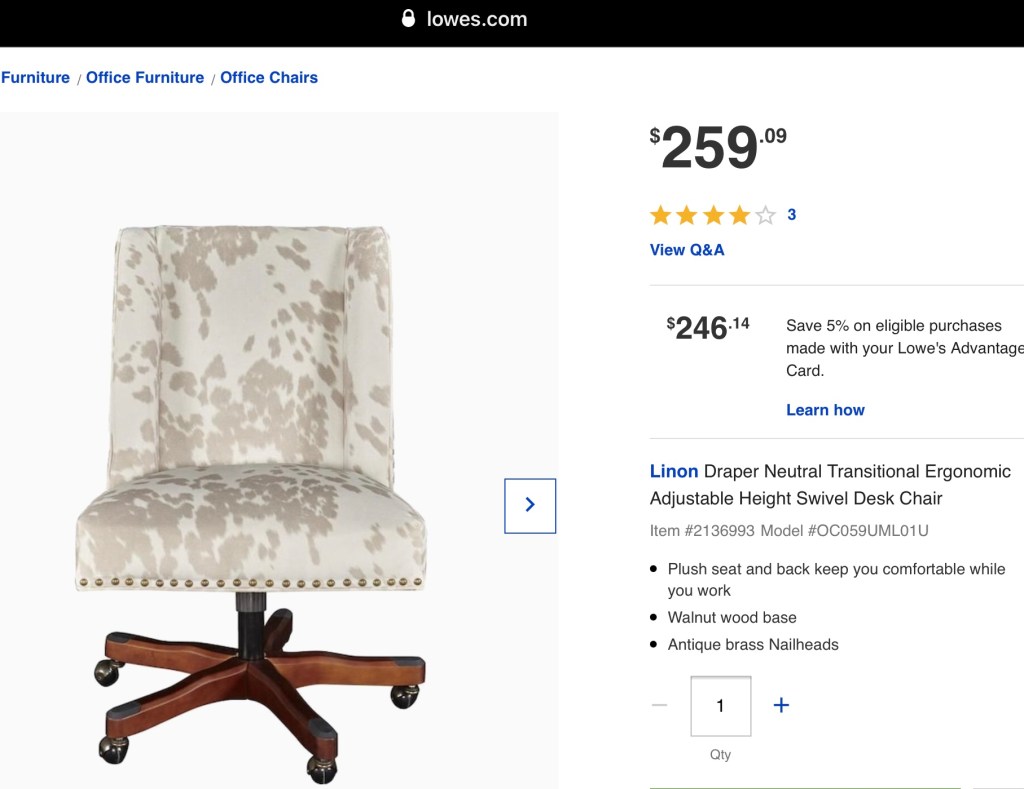The height and width of the screenshot is (789, 1024).
Task: Click the Learn how link
Action: (x=825, y=410)
